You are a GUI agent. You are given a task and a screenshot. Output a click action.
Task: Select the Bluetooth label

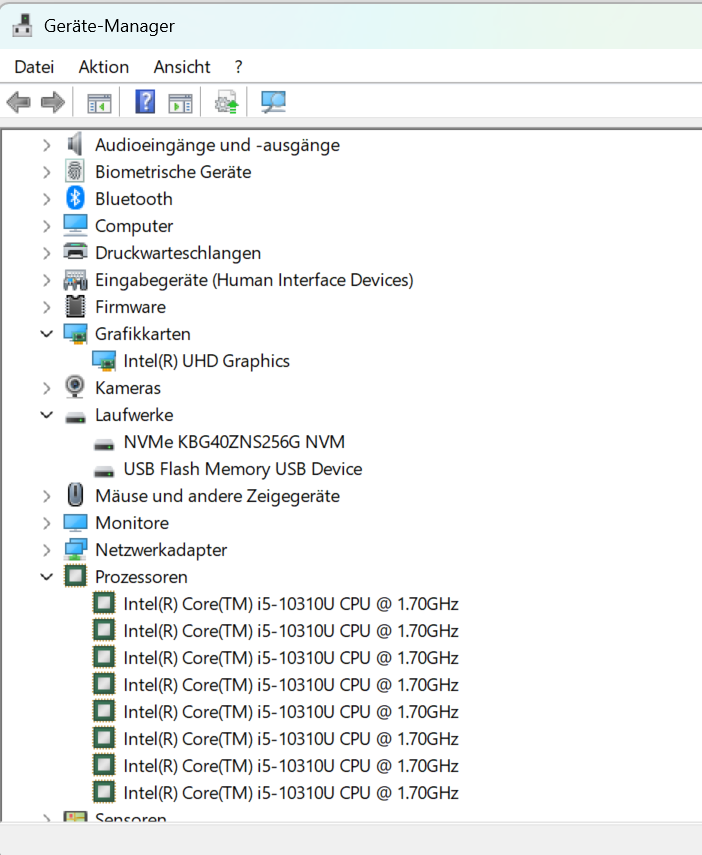[134, 199]
